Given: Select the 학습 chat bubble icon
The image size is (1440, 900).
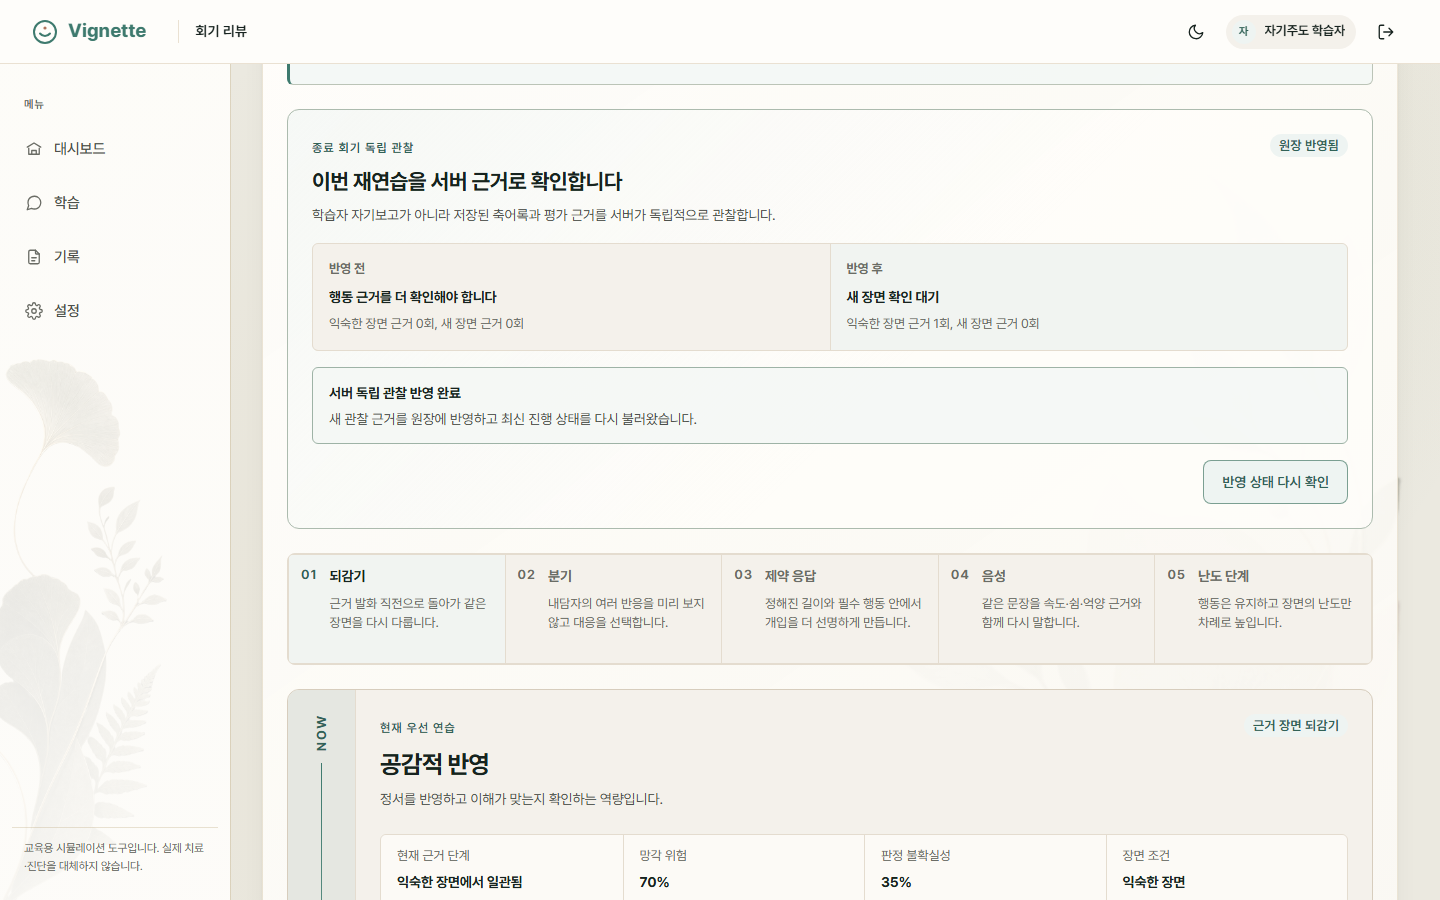Looking at the screenshot, I should point(34,203).
